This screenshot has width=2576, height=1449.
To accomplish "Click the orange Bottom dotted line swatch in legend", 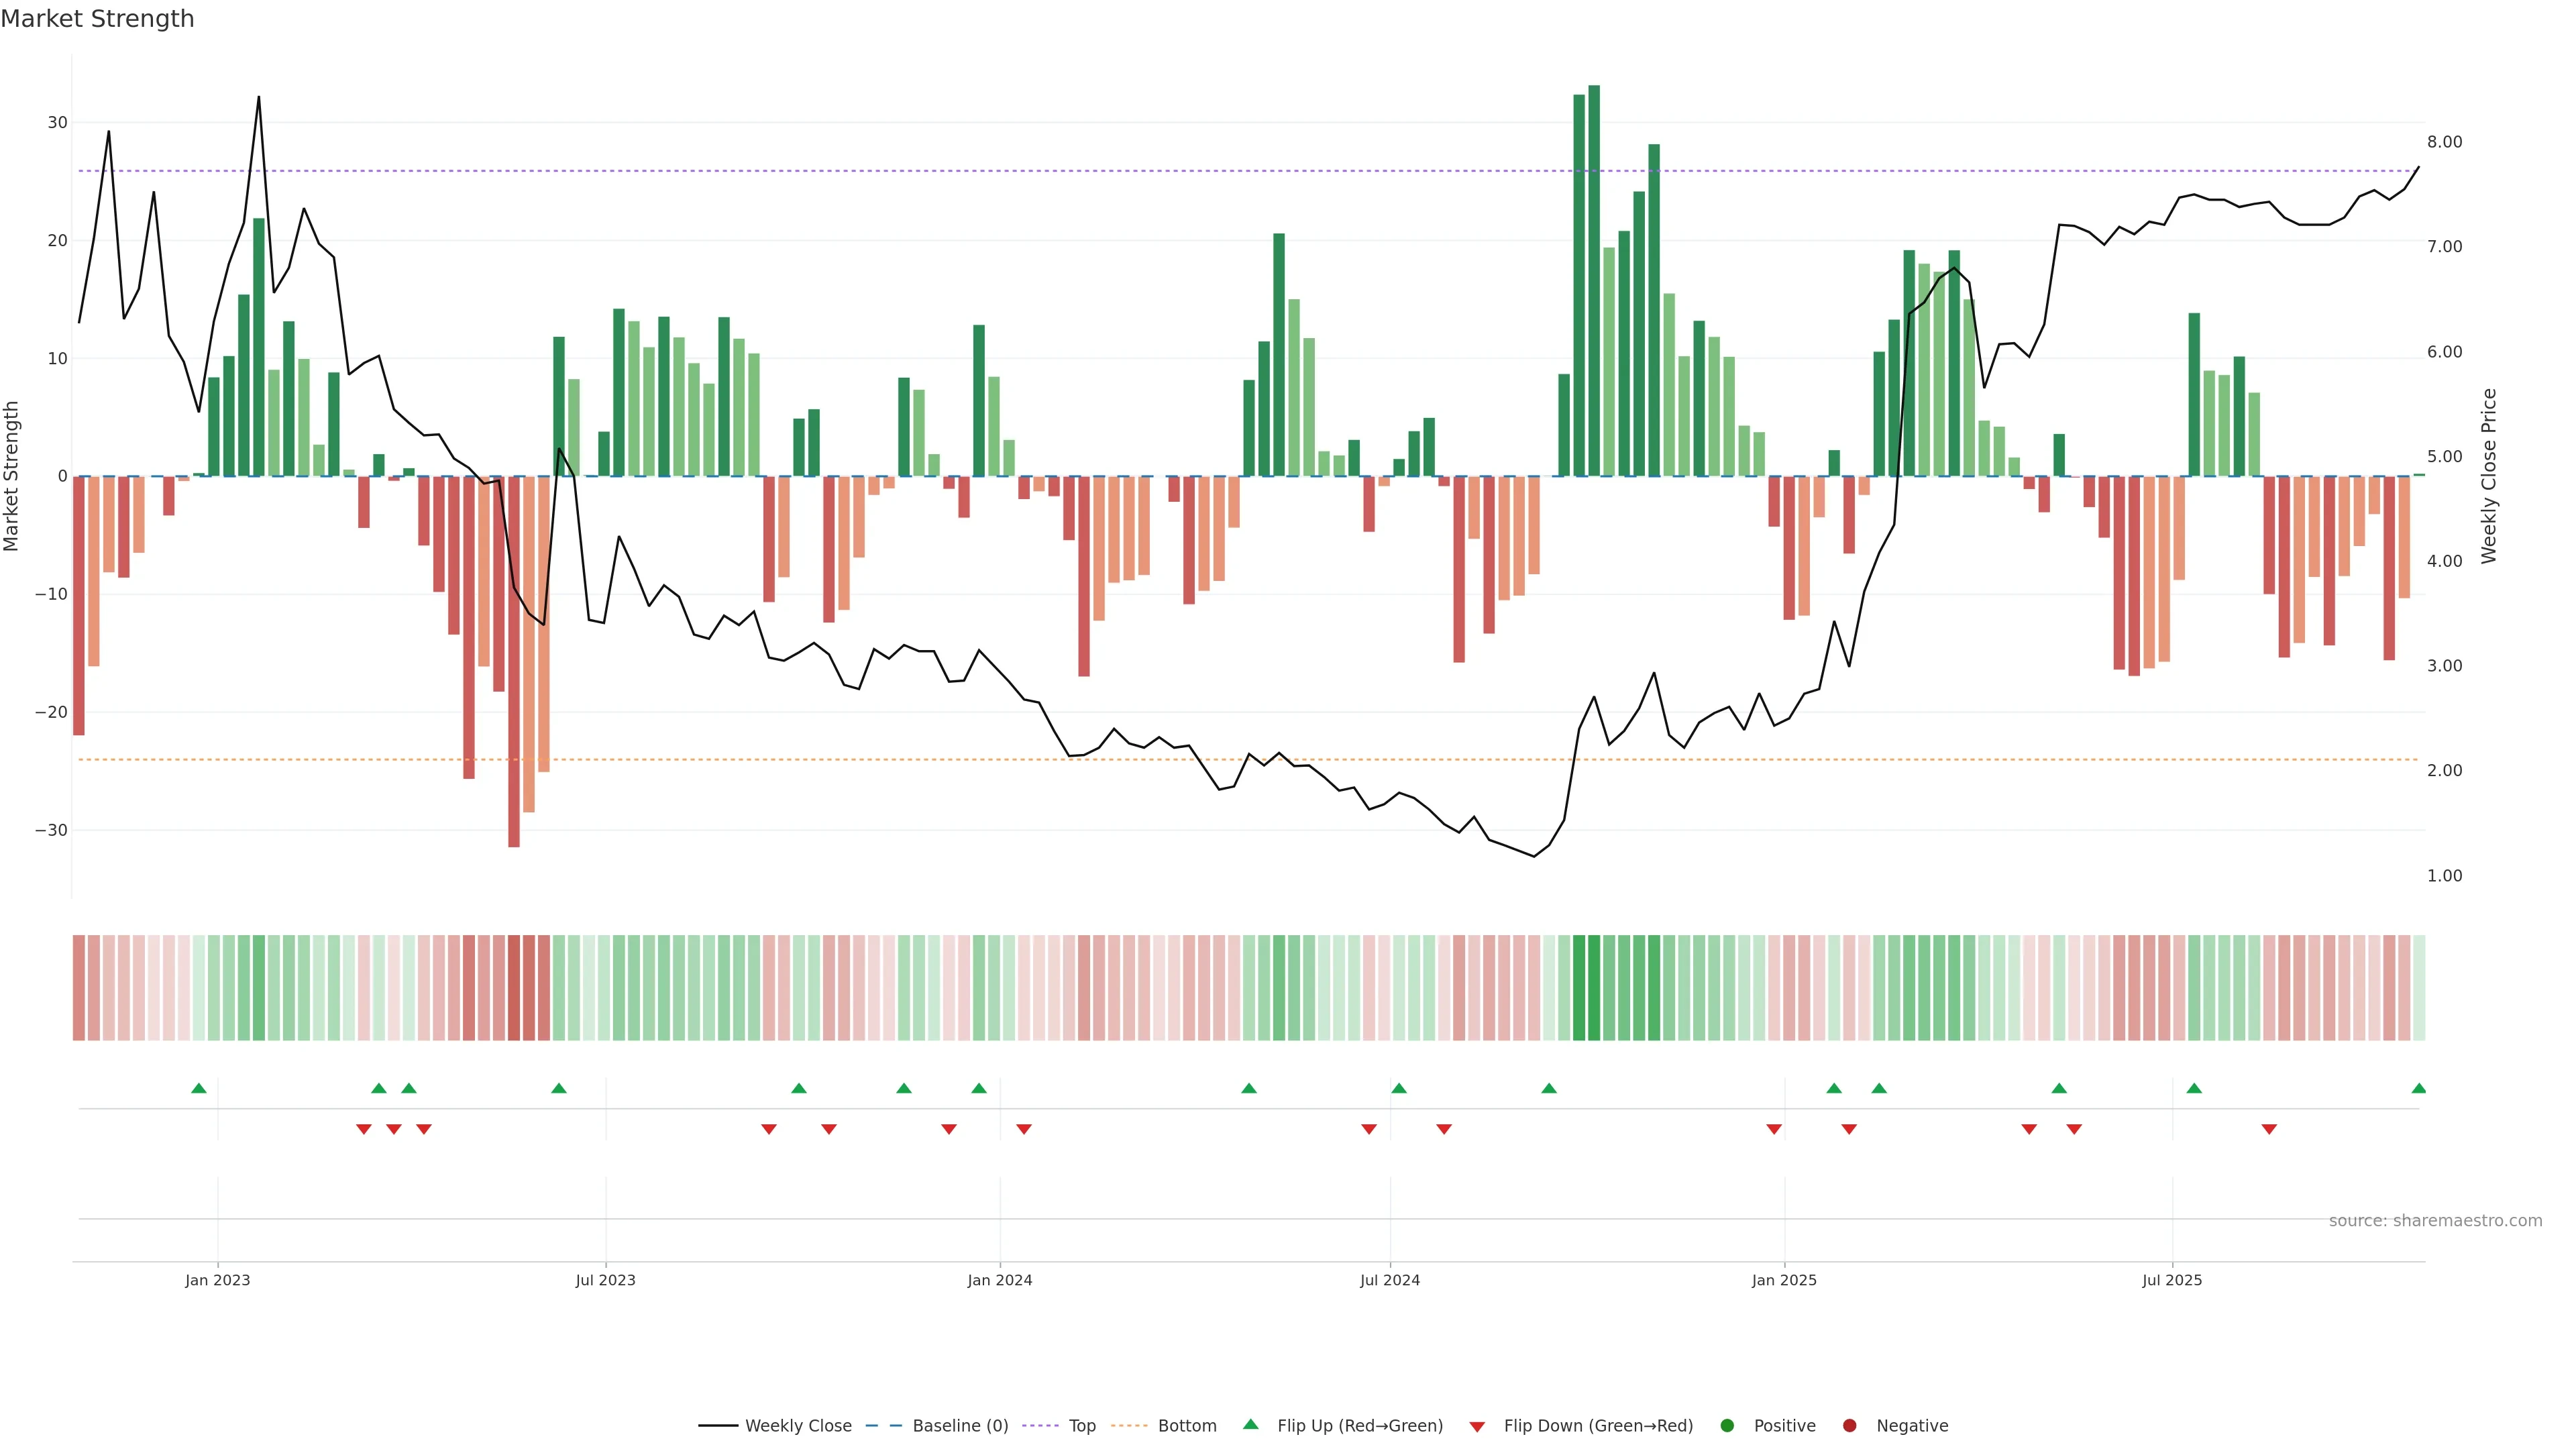I will (x=1129, y=1425).
